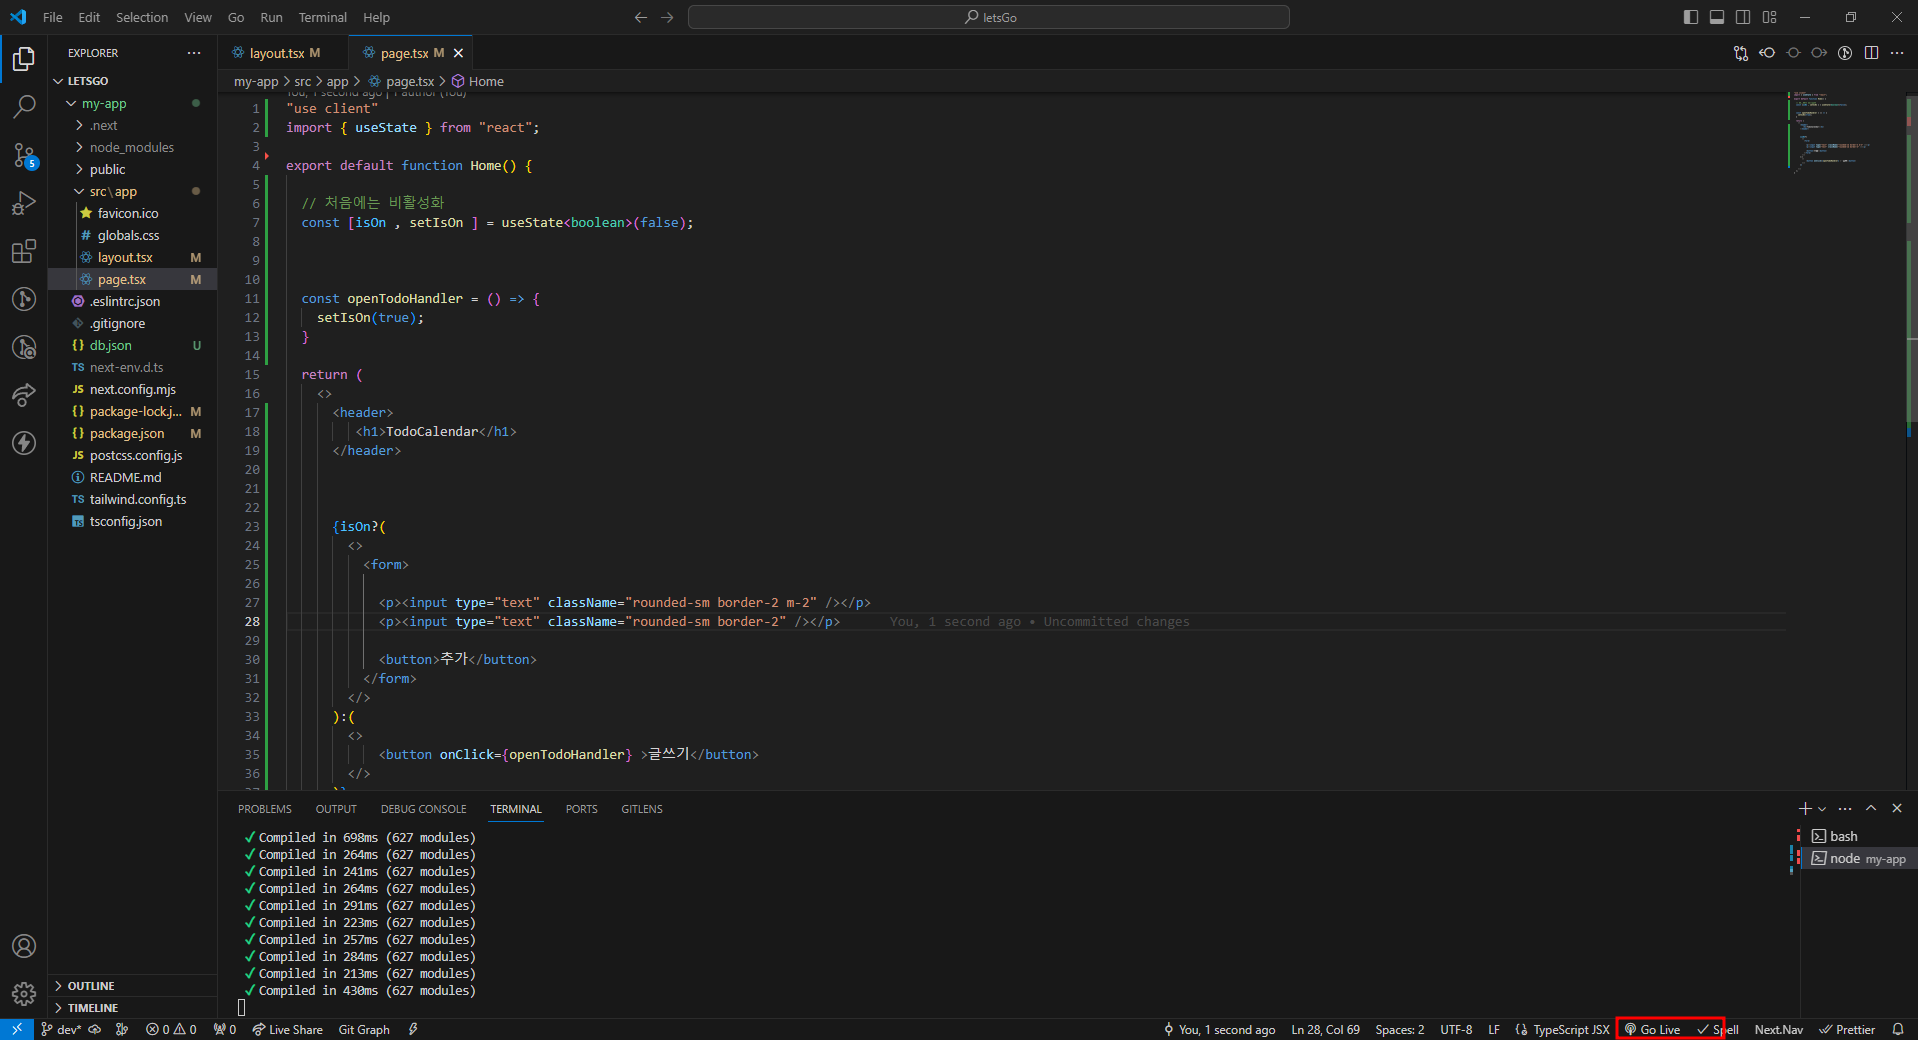1918x1040 pixels.
Task: Open terminal panel more actions ellipsis
Action: [x=1845, y=809]
